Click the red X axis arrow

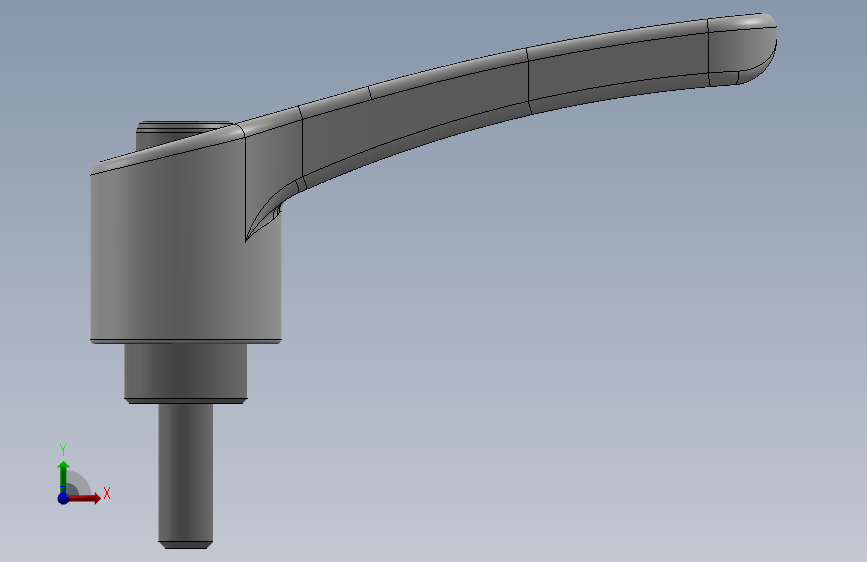pos(84,498)
